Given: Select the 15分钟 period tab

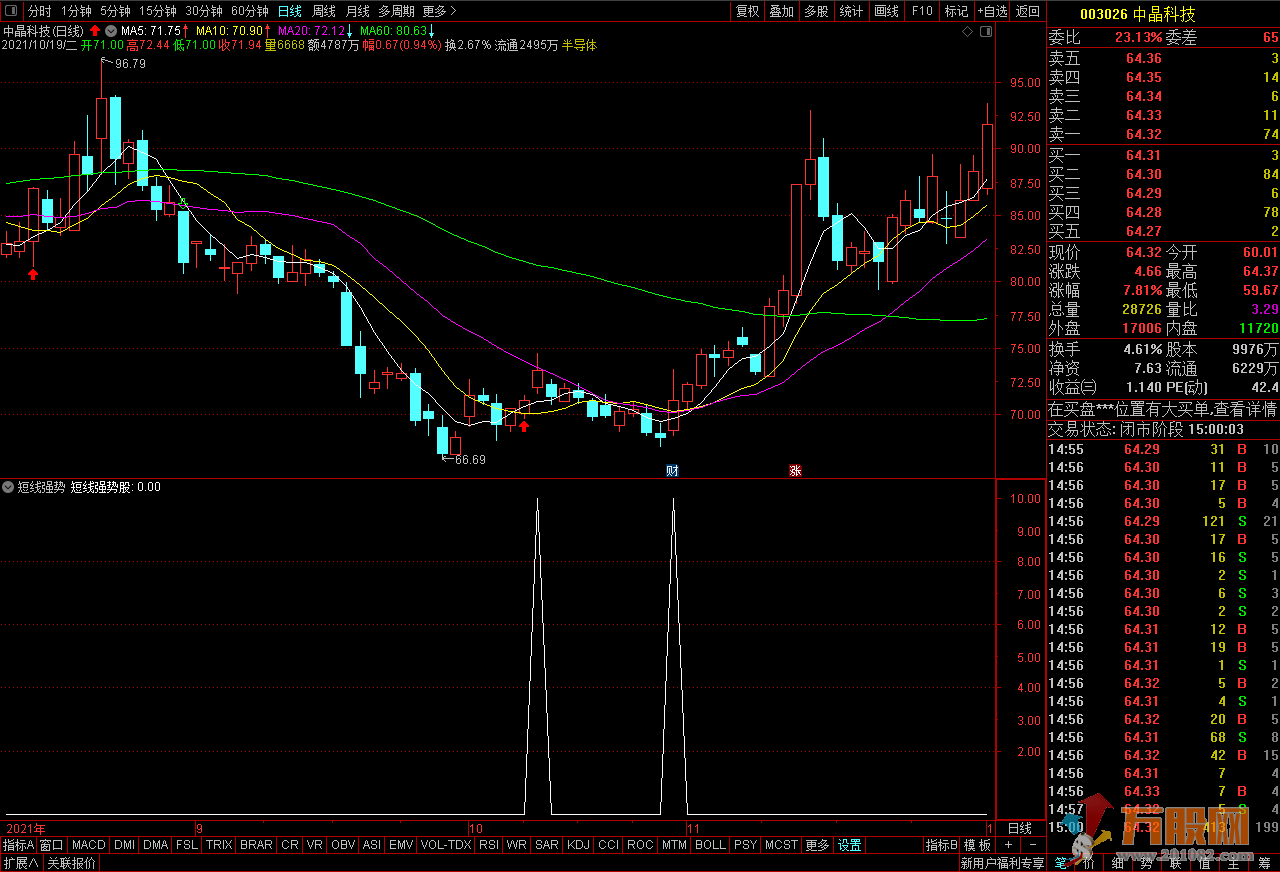Looking at the screenshot, I should coord(157,11).
